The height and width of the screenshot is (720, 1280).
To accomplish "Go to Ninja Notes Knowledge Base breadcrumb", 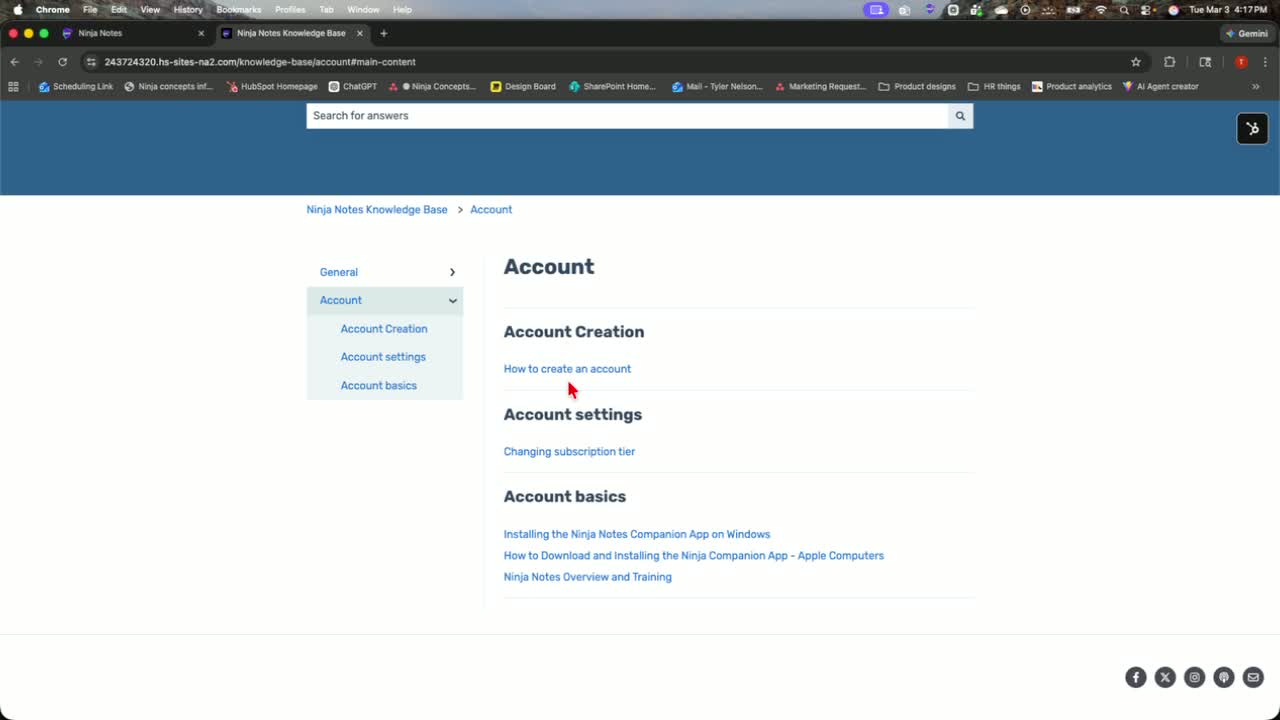I will pos(377,210).
